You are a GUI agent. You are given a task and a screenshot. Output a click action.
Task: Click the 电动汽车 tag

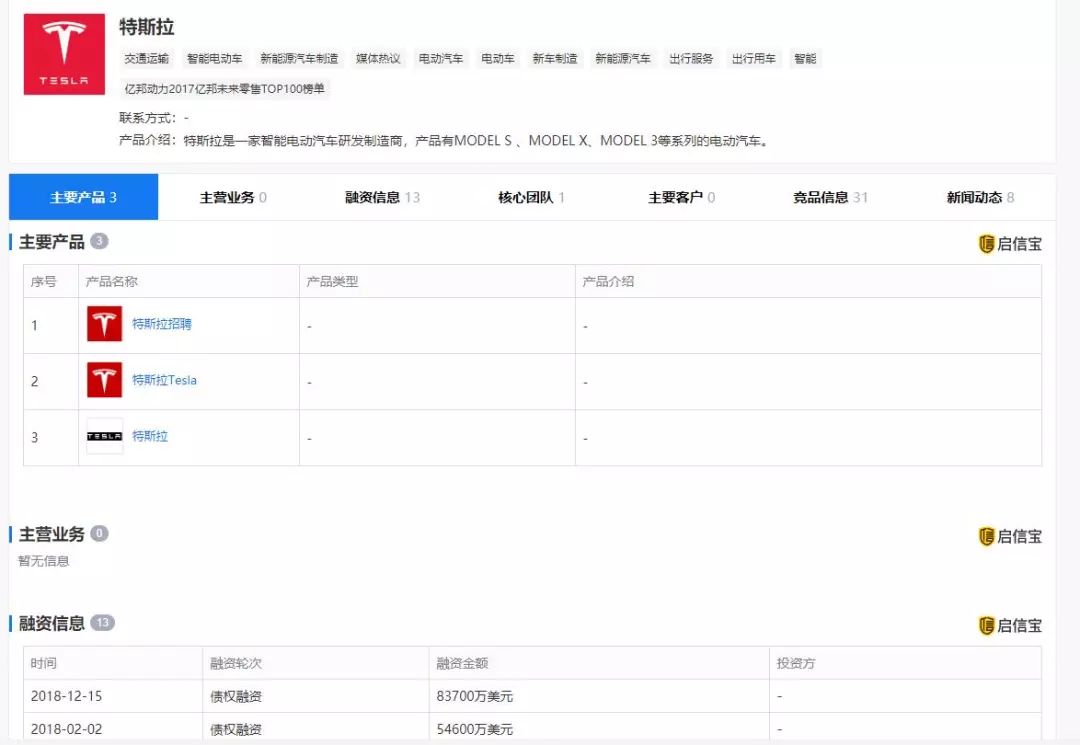point(441,59)
